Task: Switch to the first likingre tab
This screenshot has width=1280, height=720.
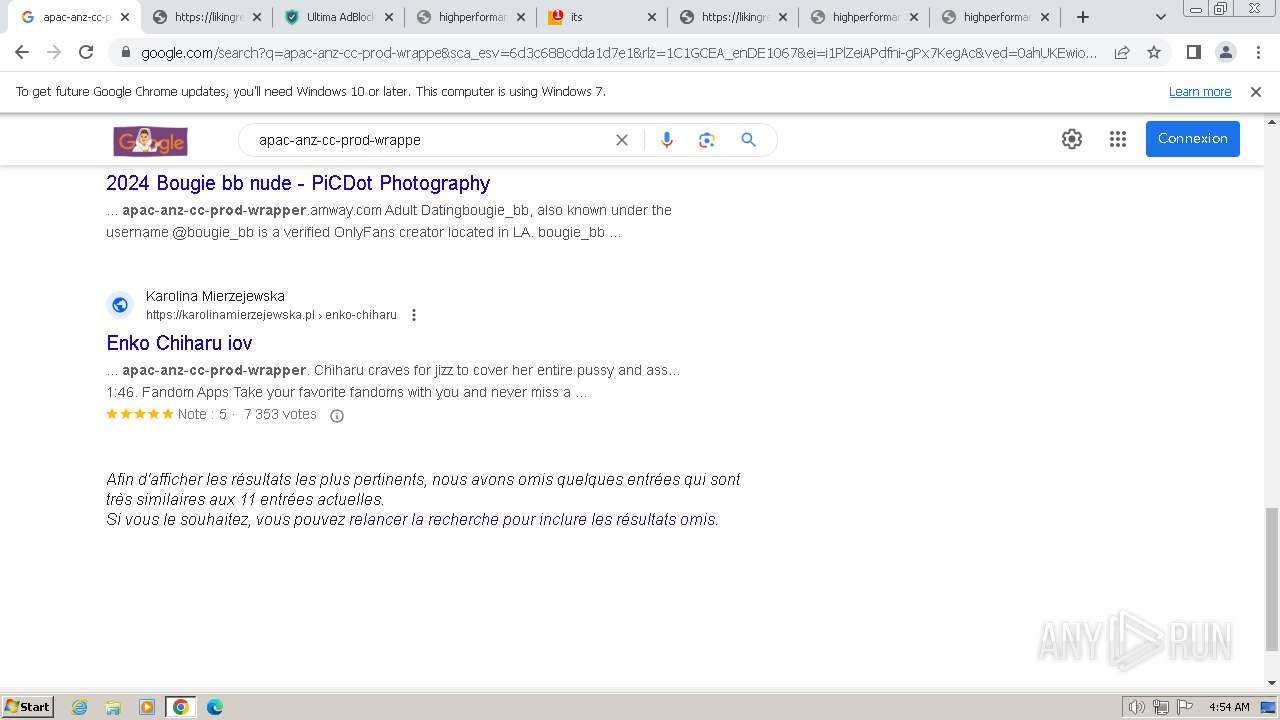Action: point(208,17)
